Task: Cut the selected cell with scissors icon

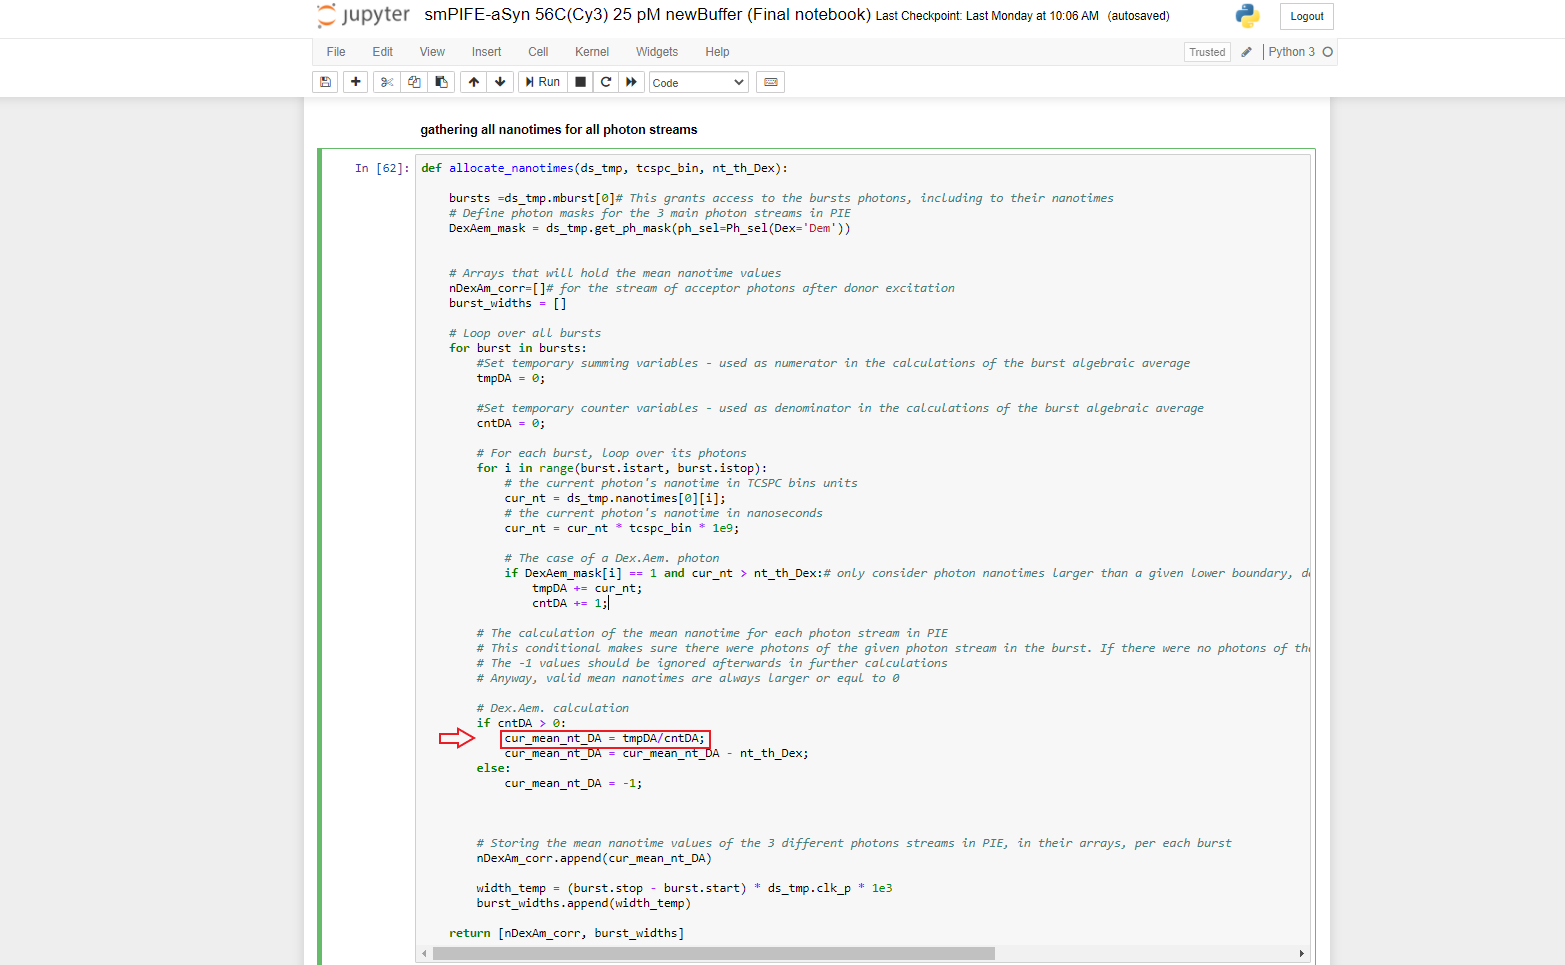Action: [x=387, y=82]
